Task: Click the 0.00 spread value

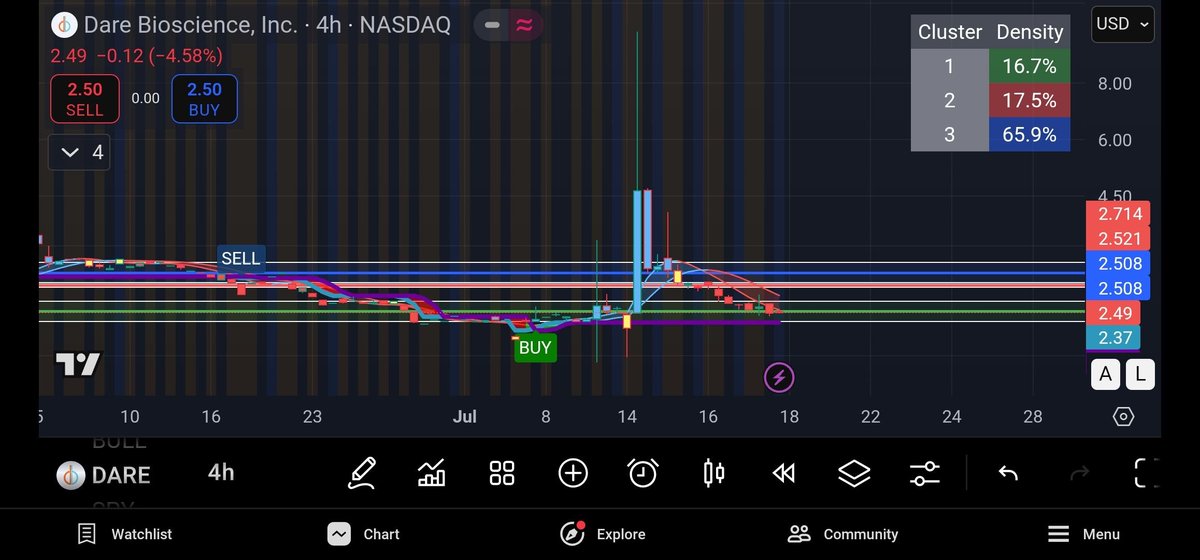Action: pyautogui.click(x=145, y=98)
